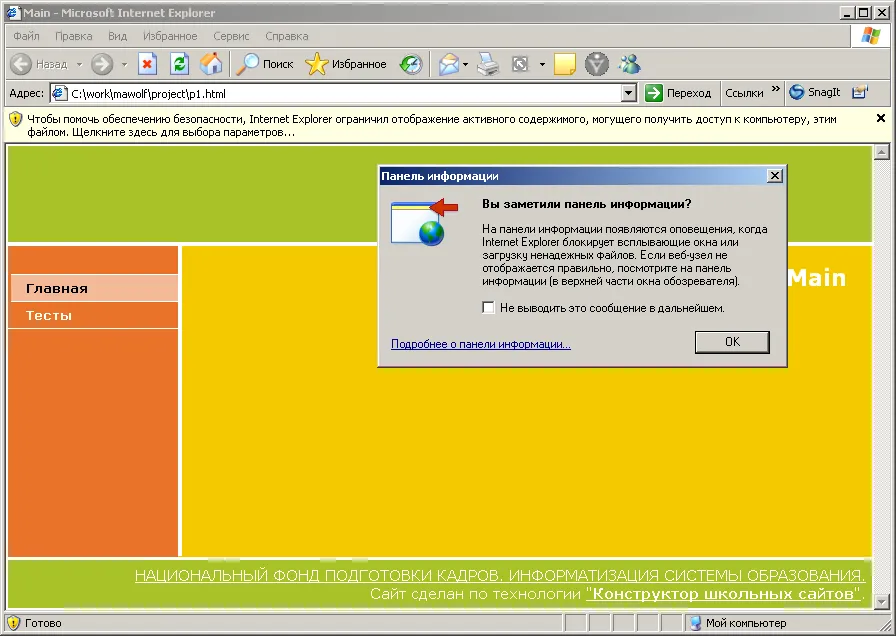Screen dimensions: 896x636
Task: Click the shield icon in information bar
Action: (x=15, y=119)
